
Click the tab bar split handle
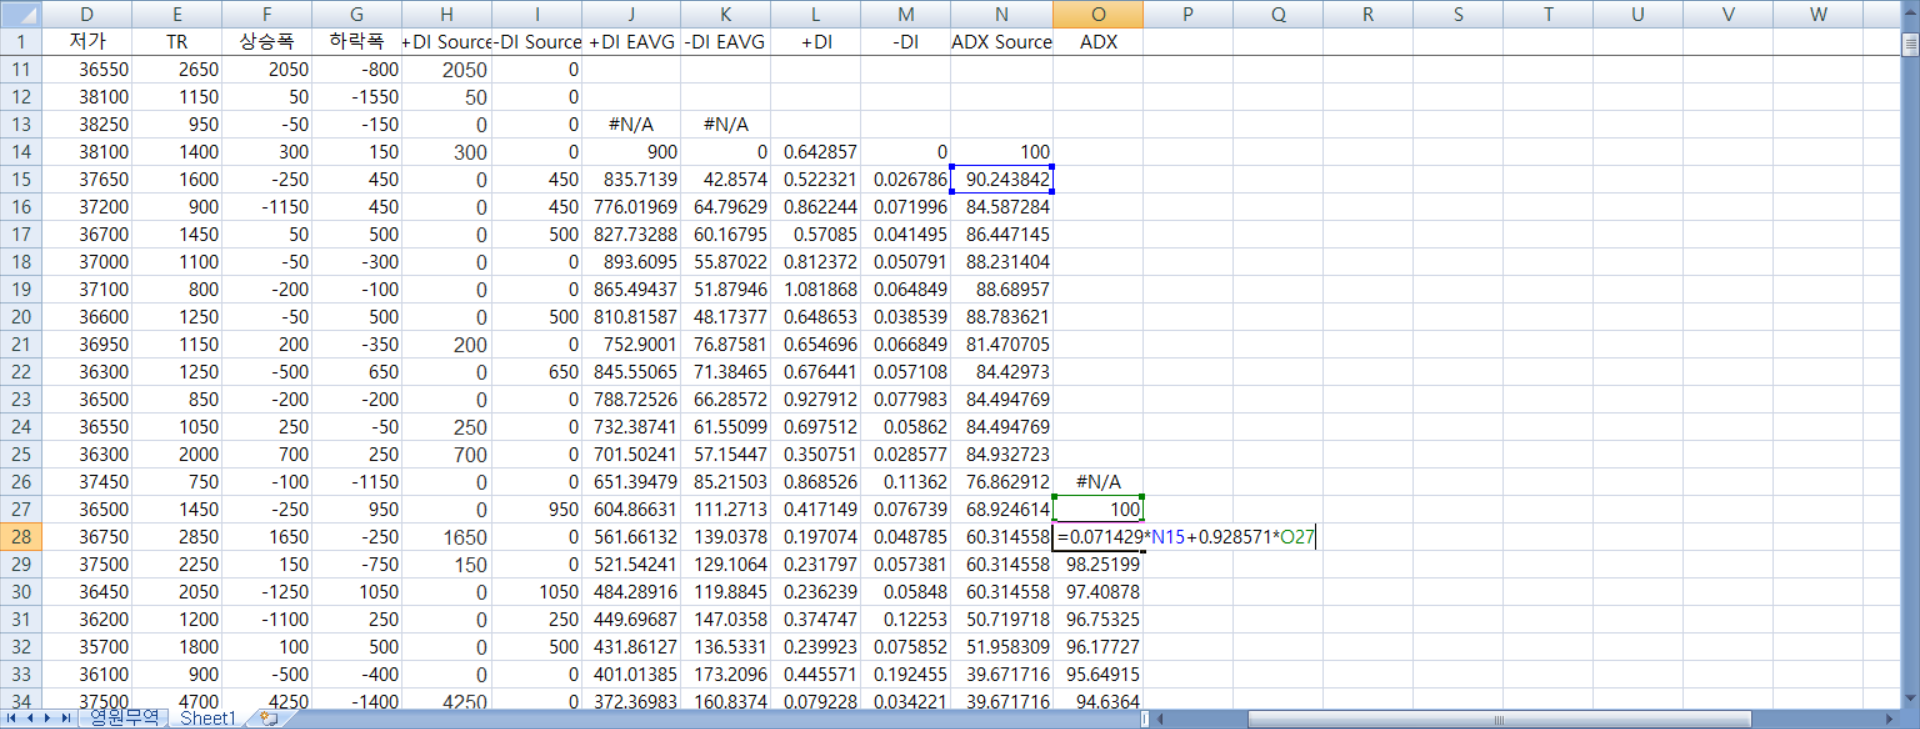(x=1145, y=719)
